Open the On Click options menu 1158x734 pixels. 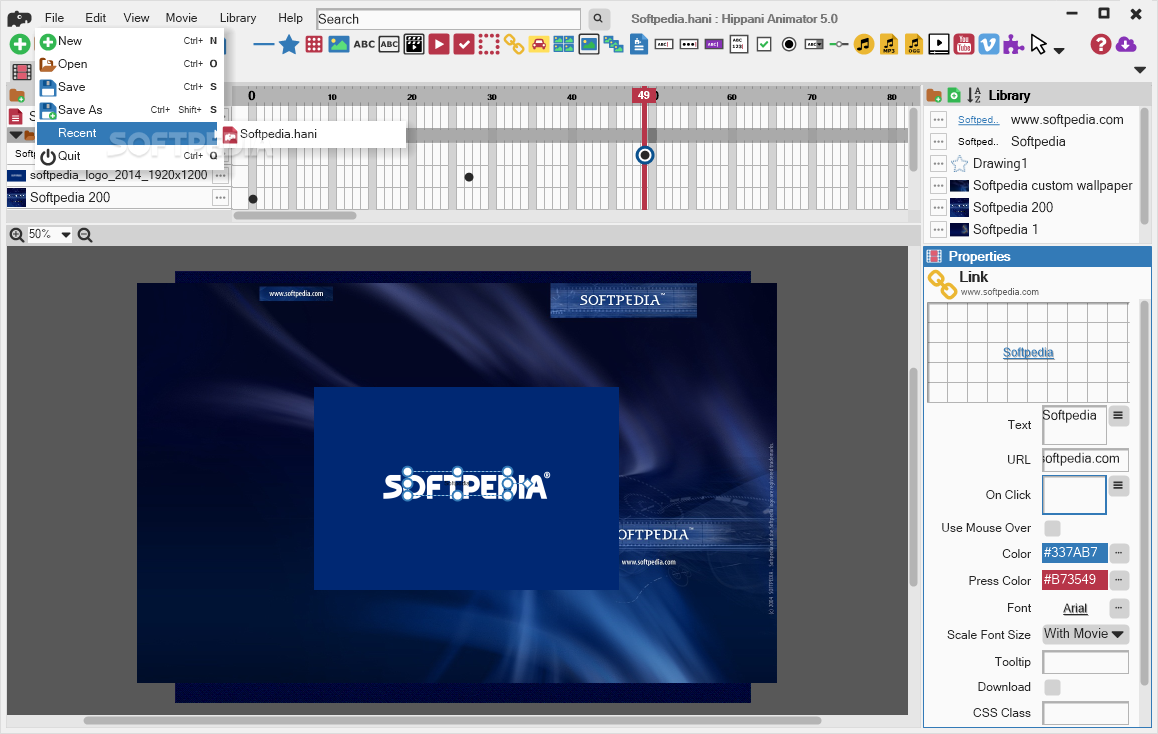[x=1118, y=485]
